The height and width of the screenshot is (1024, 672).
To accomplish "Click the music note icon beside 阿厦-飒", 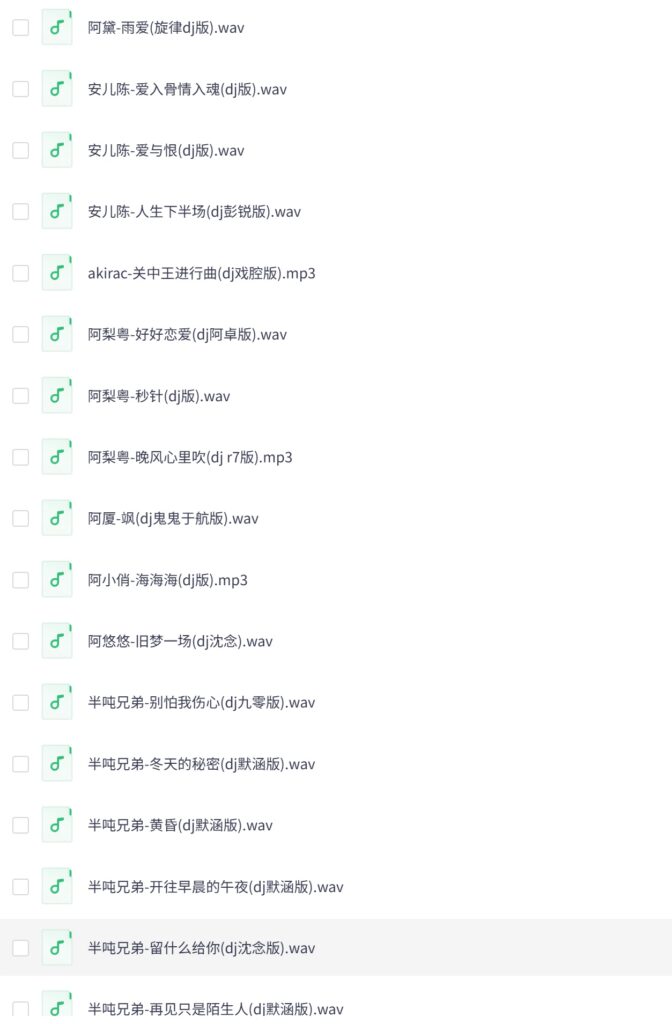I will click(x=57, y=518).
